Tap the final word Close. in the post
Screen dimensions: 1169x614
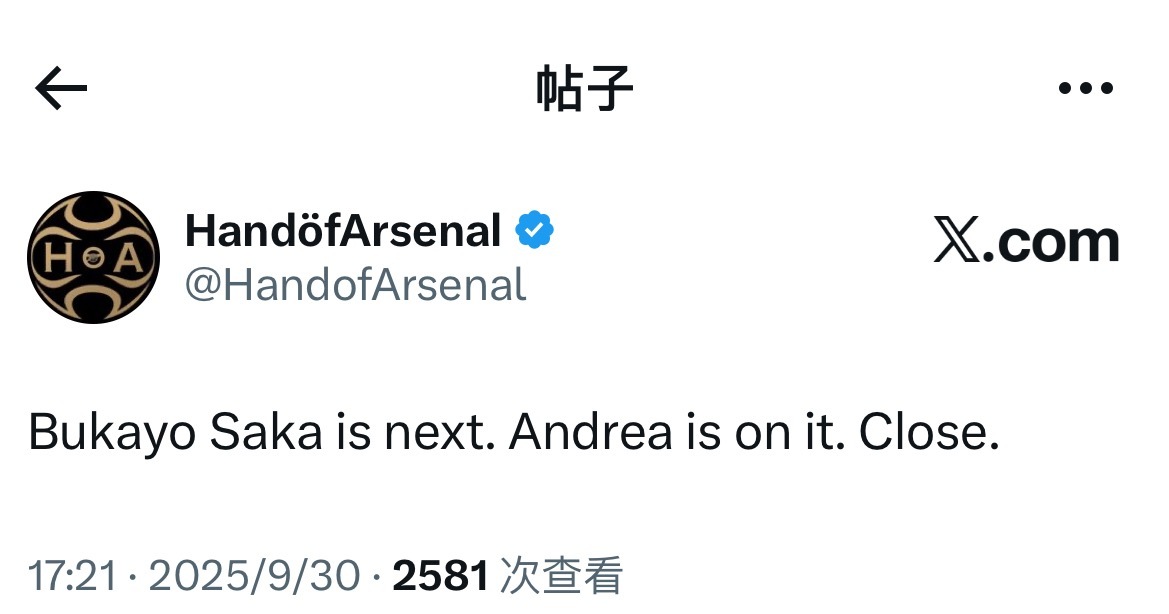[929, 431]
